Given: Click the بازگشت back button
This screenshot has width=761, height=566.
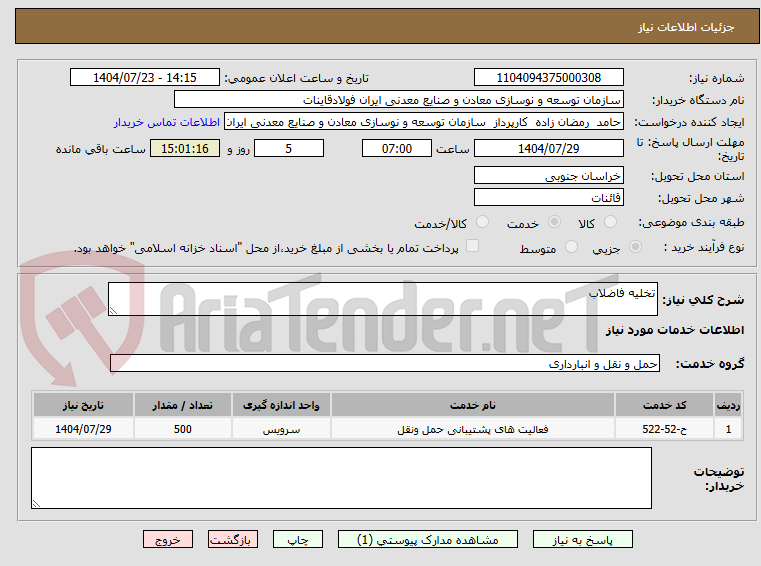Looking at the screenshot, I should pyautogui.click(x=232, y=539).
